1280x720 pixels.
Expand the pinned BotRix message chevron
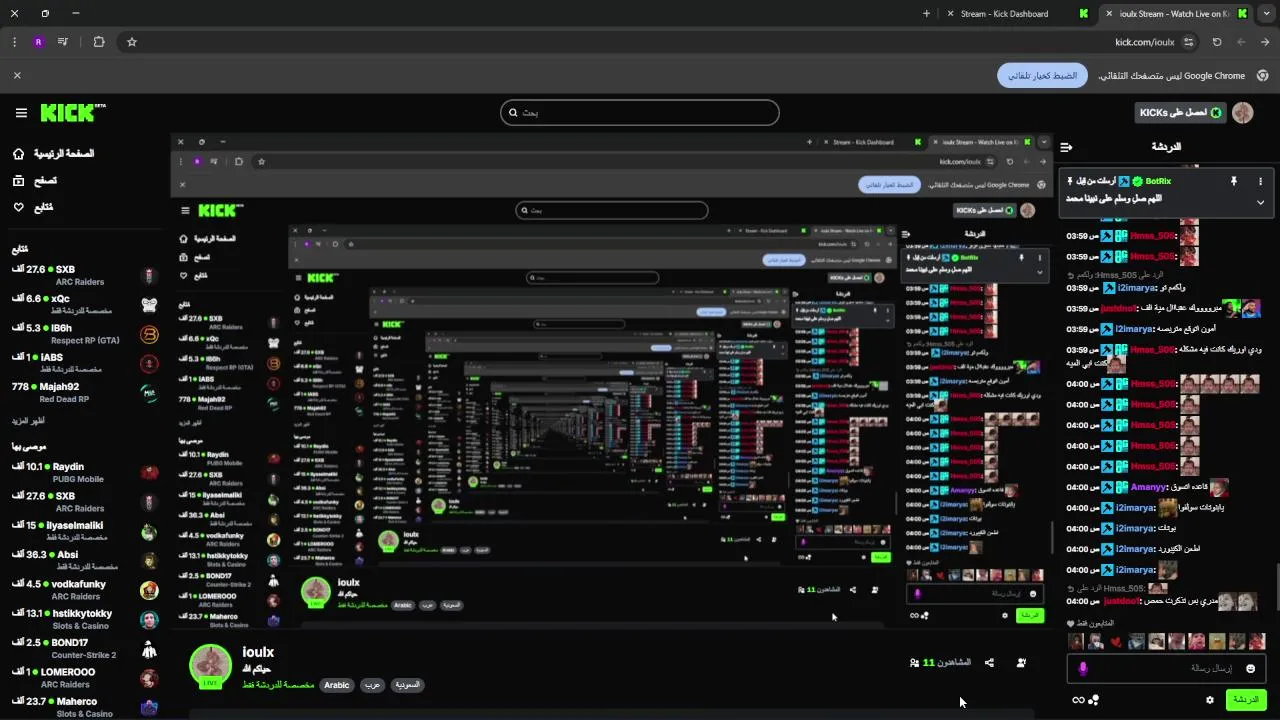tap(1260, 202)
